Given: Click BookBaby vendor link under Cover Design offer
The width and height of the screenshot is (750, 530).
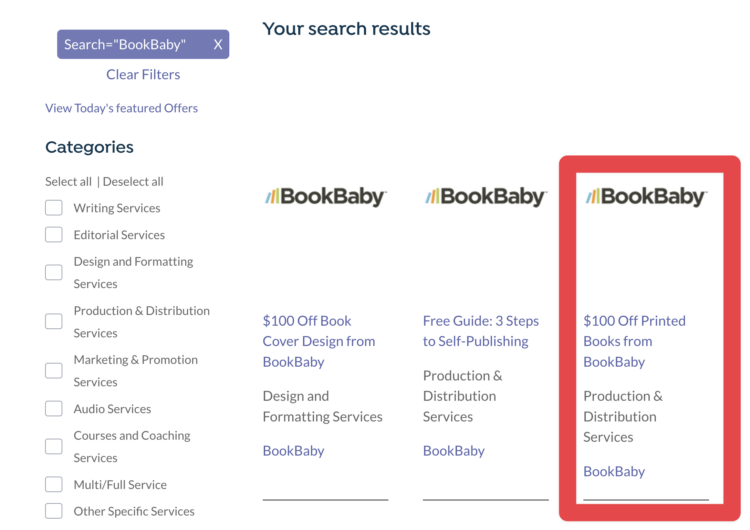Looking at the screenshot, I should [293, 451].
